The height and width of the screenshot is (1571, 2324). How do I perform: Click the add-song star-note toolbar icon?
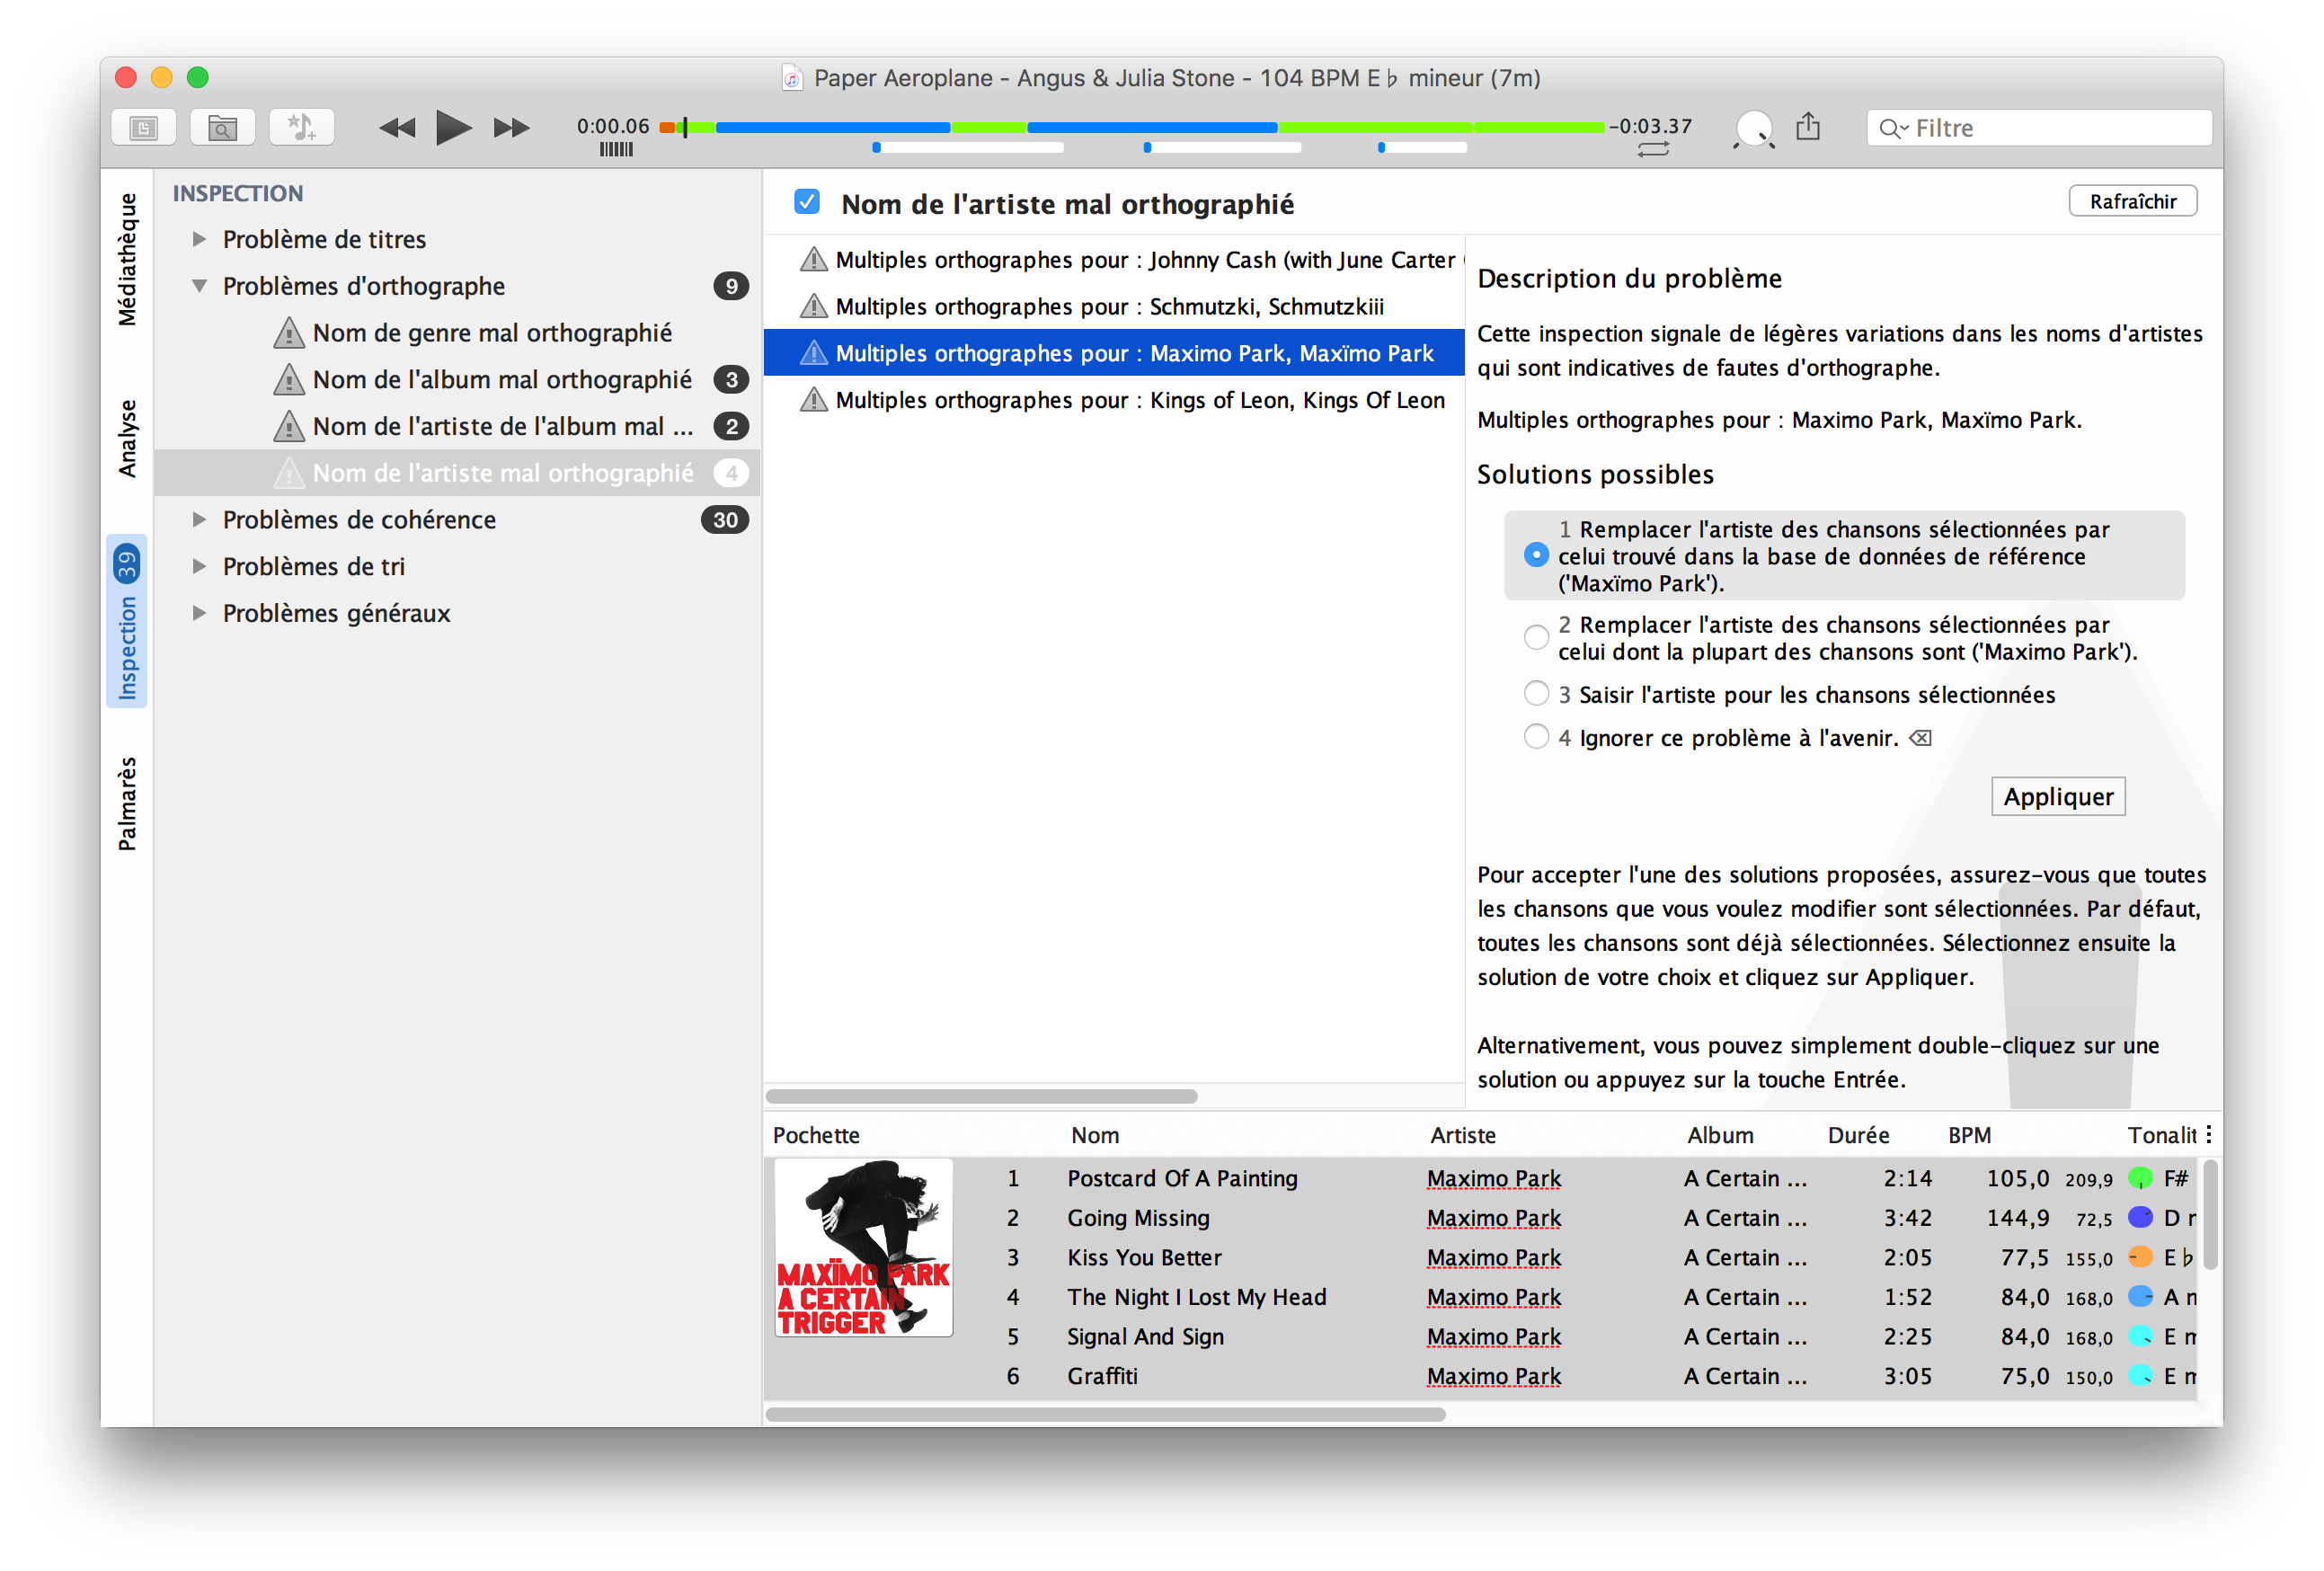pyautogui.click(x=301, y=127)
